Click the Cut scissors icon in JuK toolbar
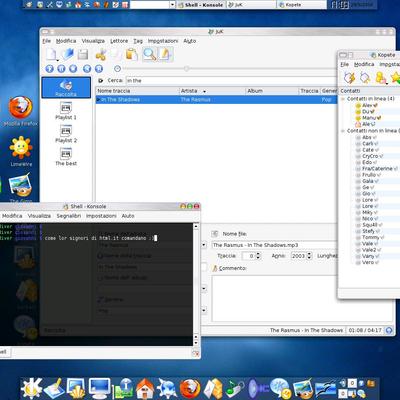 click(101, 54)
